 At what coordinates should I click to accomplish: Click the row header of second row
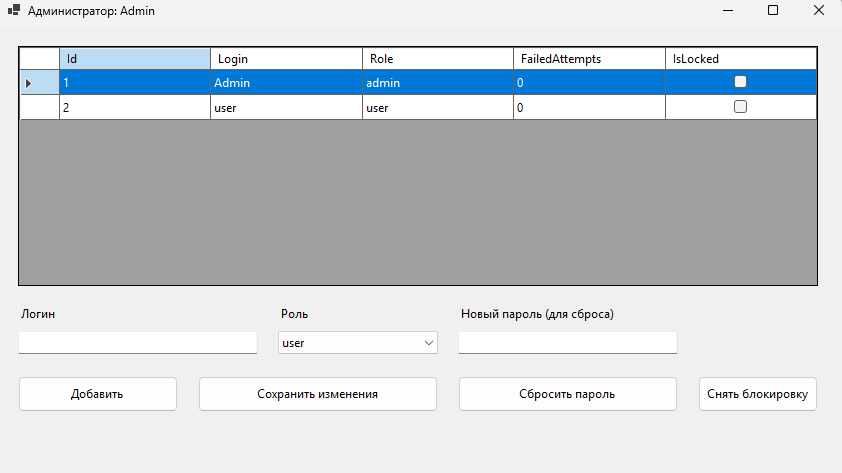coord(39,107)
